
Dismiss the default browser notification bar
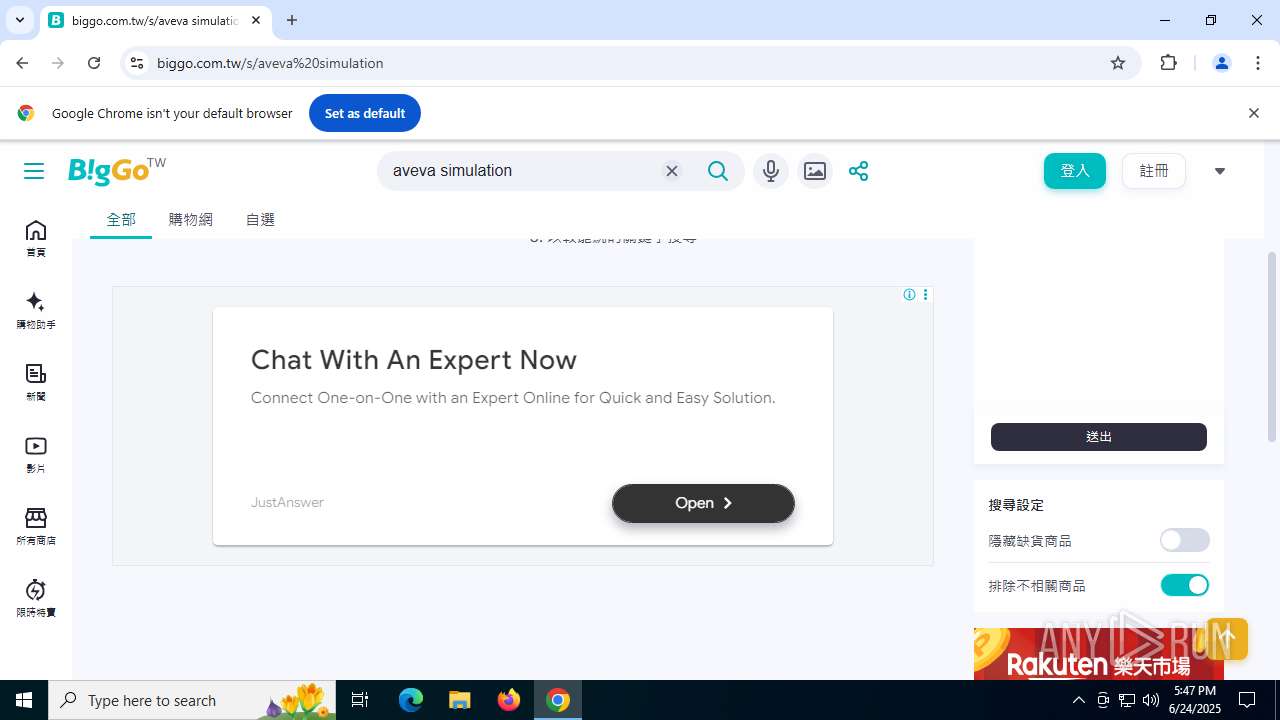[1253, 113]
